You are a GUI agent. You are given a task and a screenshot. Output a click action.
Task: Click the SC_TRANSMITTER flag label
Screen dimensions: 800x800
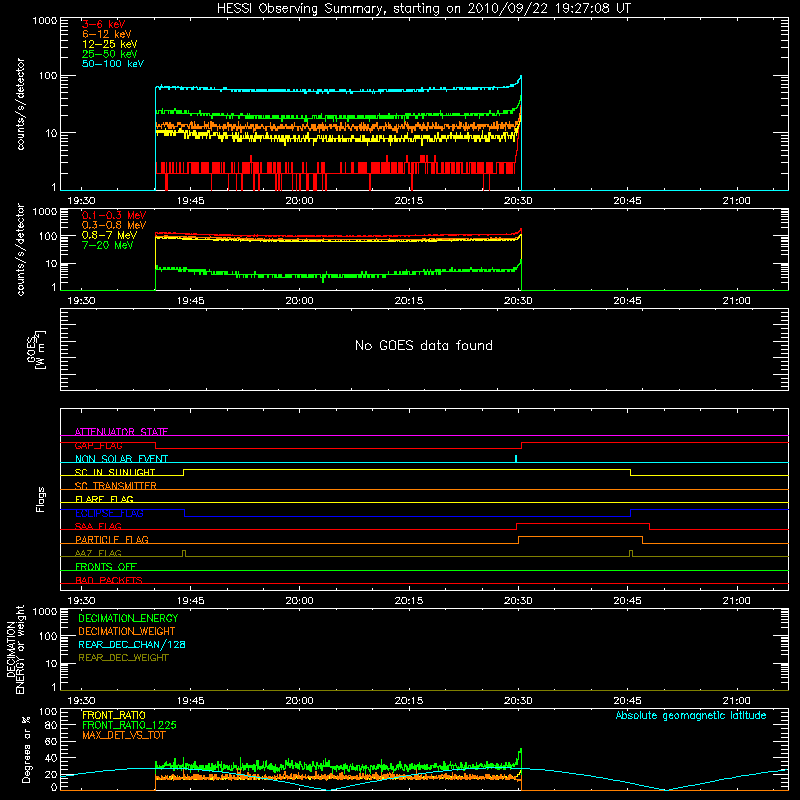pos(116,486)
